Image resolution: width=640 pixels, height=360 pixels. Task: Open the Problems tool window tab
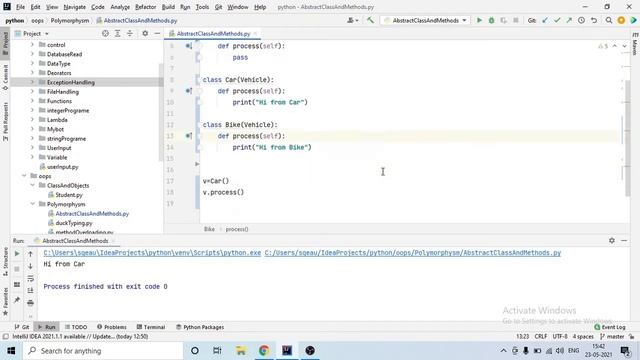click(x=111, y=327)
